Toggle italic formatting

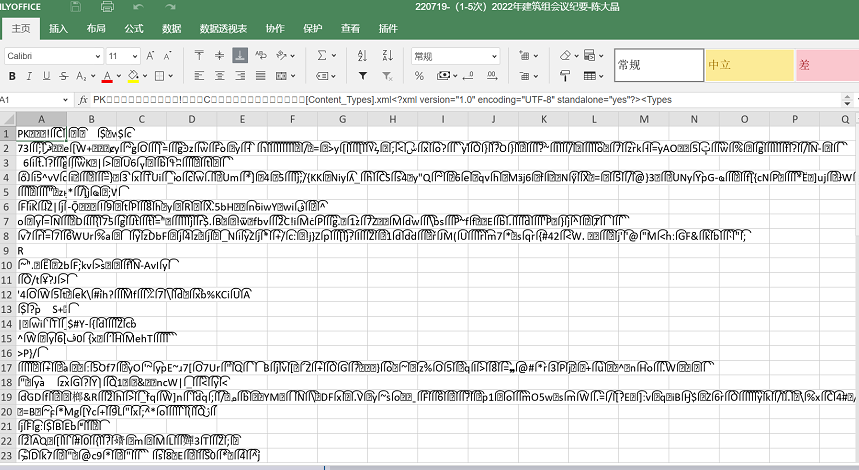click(31, 76)
